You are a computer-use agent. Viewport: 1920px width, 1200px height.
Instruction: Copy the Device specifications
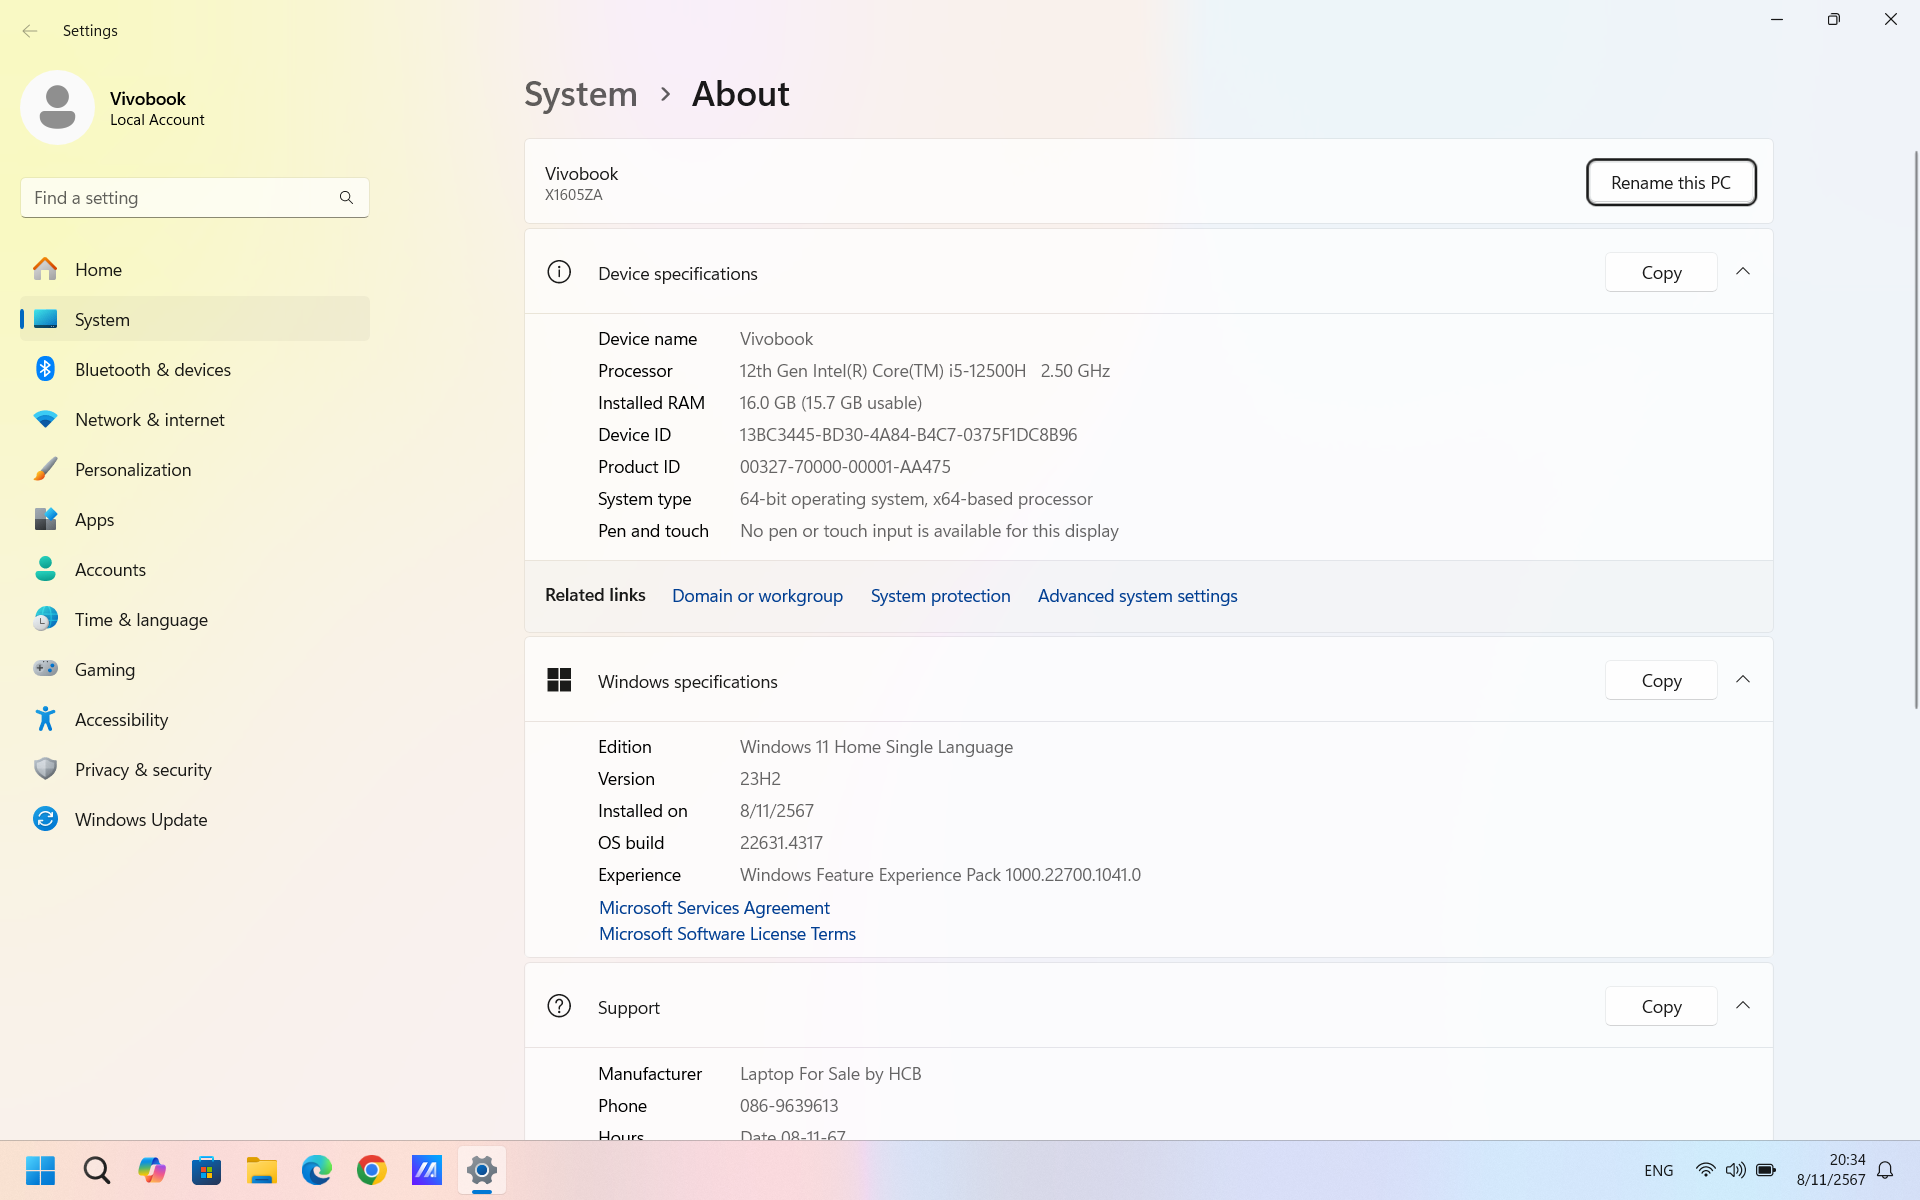click(x=1661, y=272)
